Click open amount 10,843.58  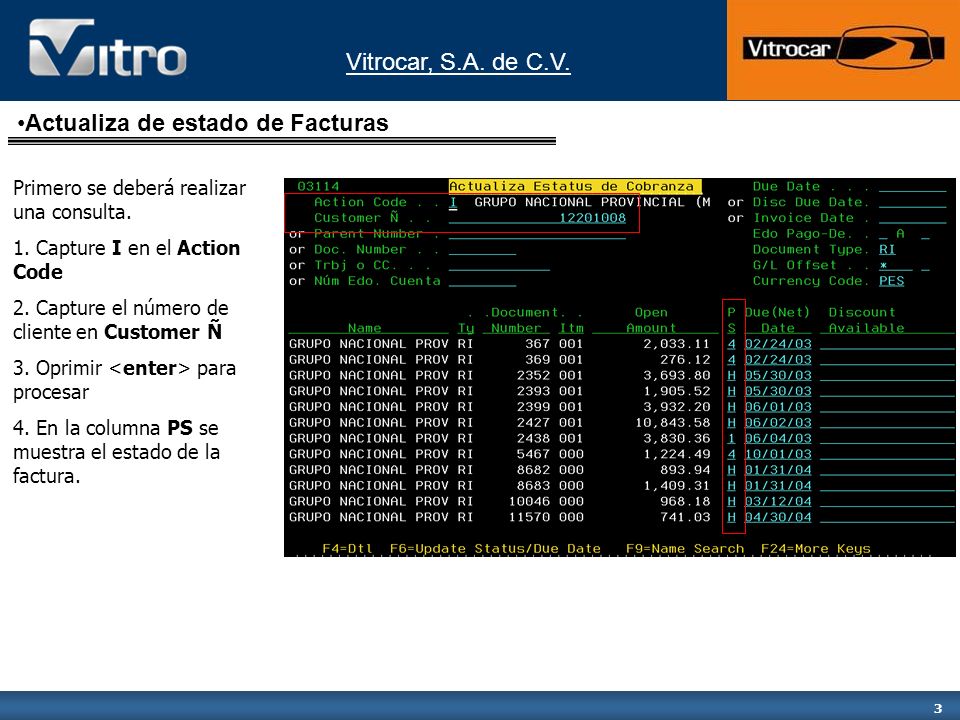(672, 423)
